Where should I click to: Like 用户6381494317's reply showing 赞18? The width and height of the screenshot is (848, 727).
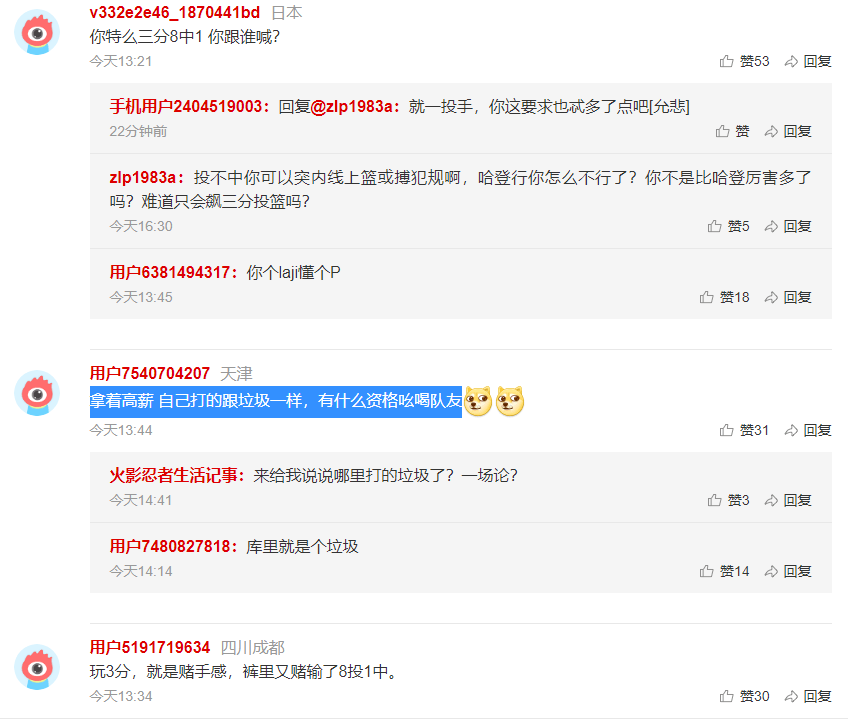724,297
